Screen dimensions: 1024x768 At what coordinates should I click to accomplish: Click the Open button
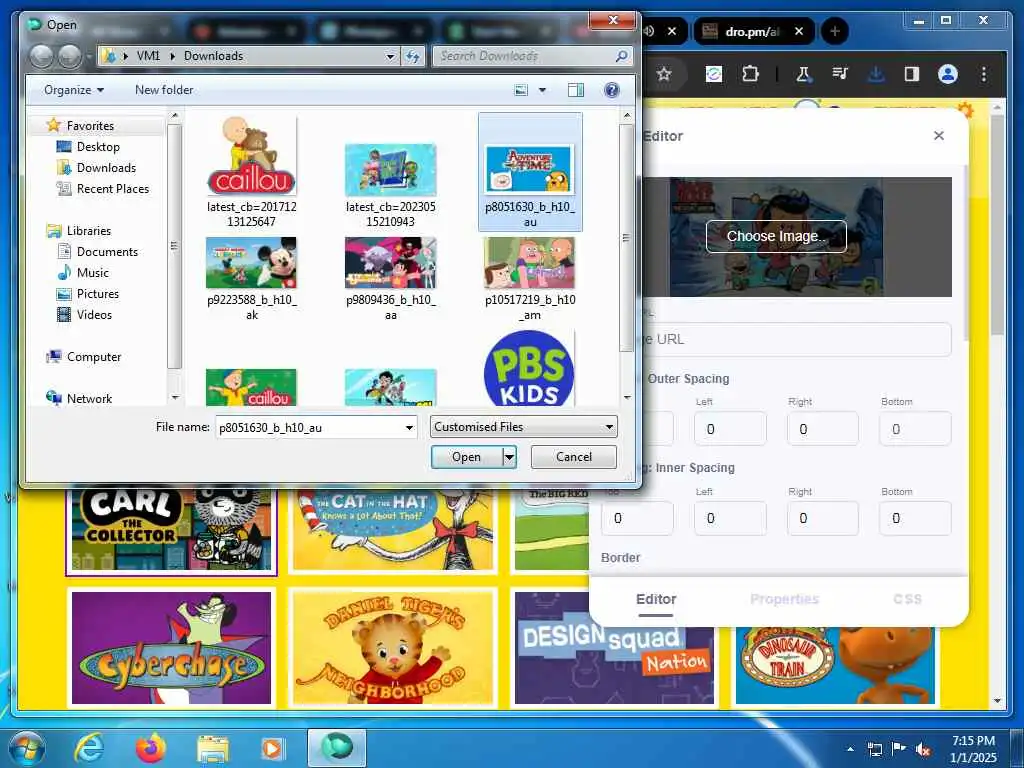tap(466, 457)
